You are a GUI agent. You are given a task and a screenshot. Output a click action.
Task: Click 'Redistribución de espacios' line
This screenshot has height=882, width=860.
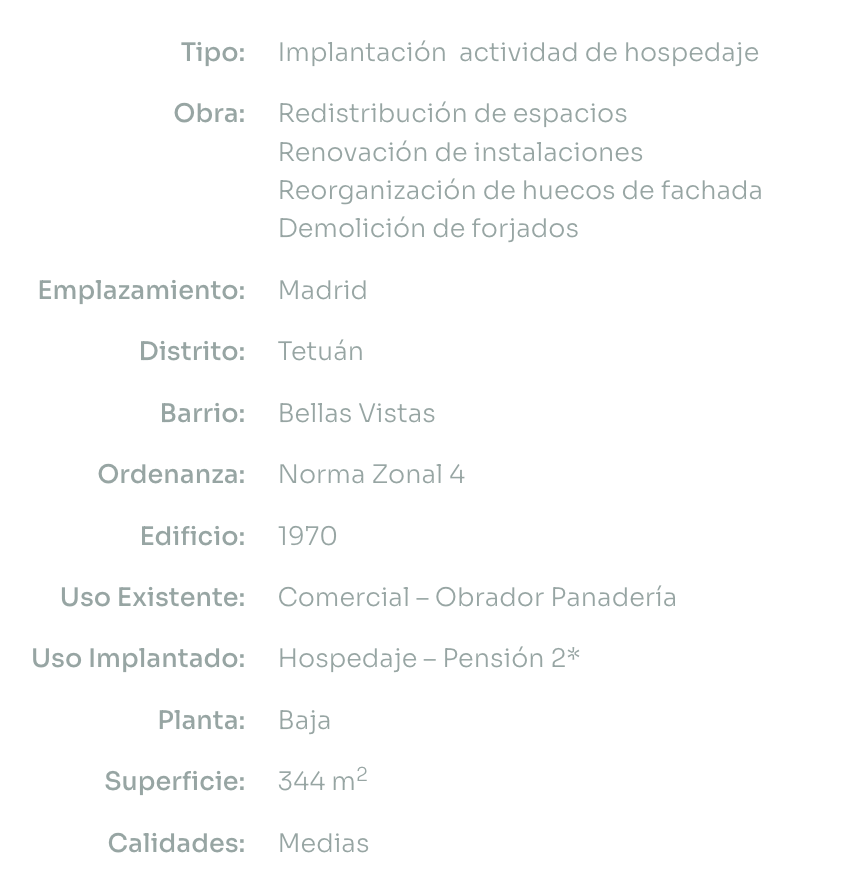coord(452,114)
